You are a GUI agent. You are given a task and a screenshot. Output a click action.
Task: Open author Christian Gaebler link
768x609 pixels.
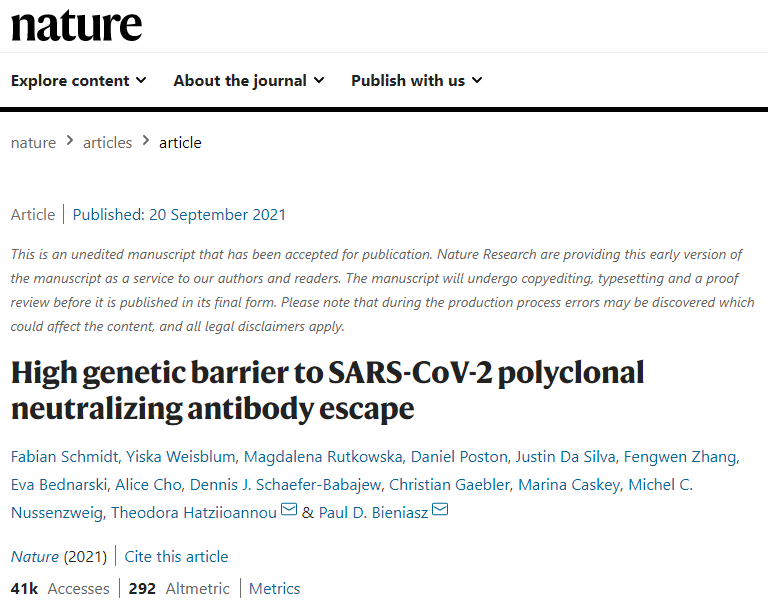pos(449,485)
